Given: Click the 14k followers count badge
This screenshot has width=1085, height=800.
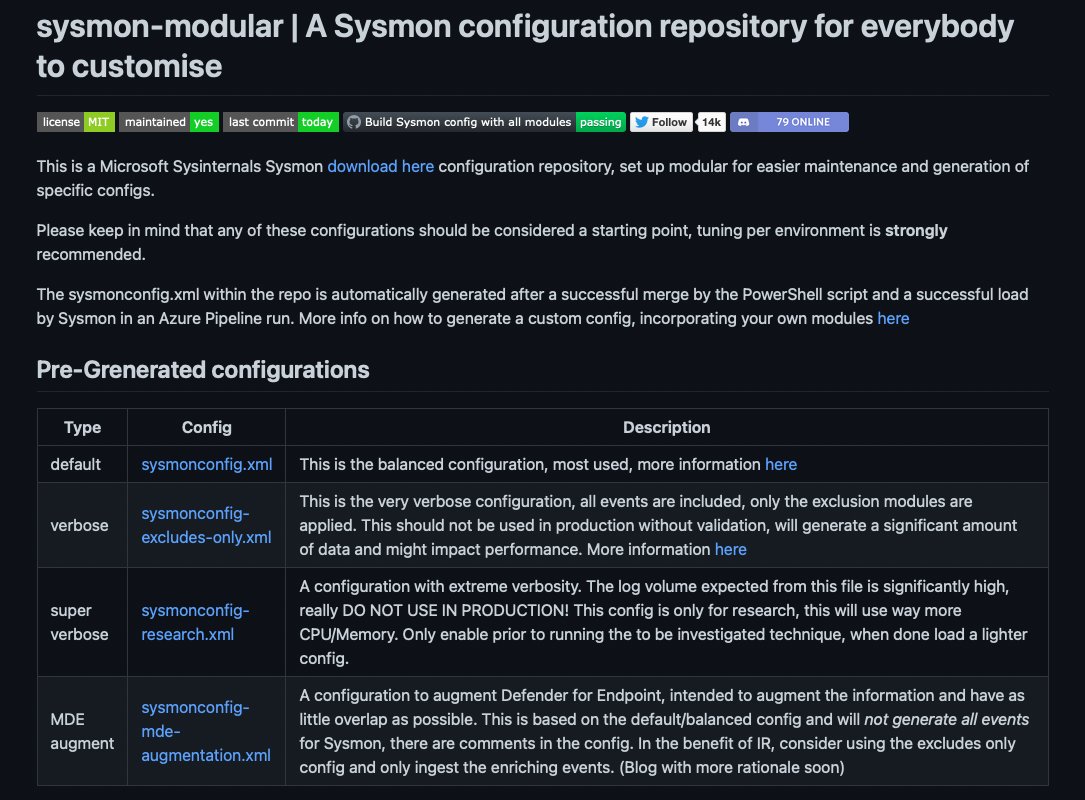Looking at the screenshot, I should click(x=711, y=122).
